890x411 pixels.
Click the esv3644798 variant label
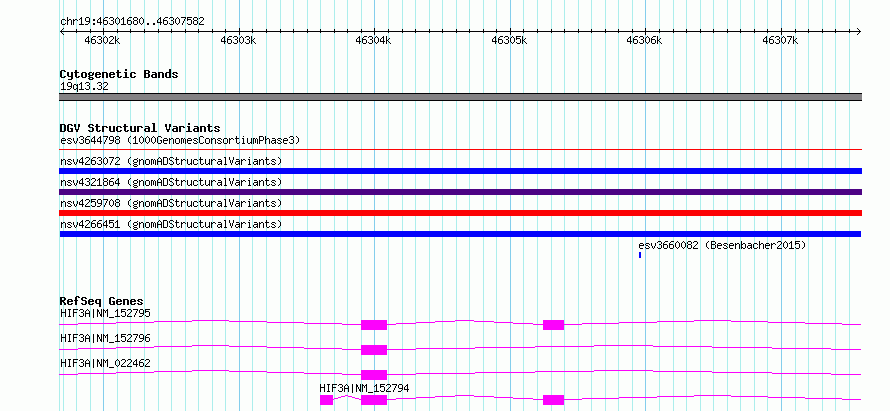click(180, 140)
